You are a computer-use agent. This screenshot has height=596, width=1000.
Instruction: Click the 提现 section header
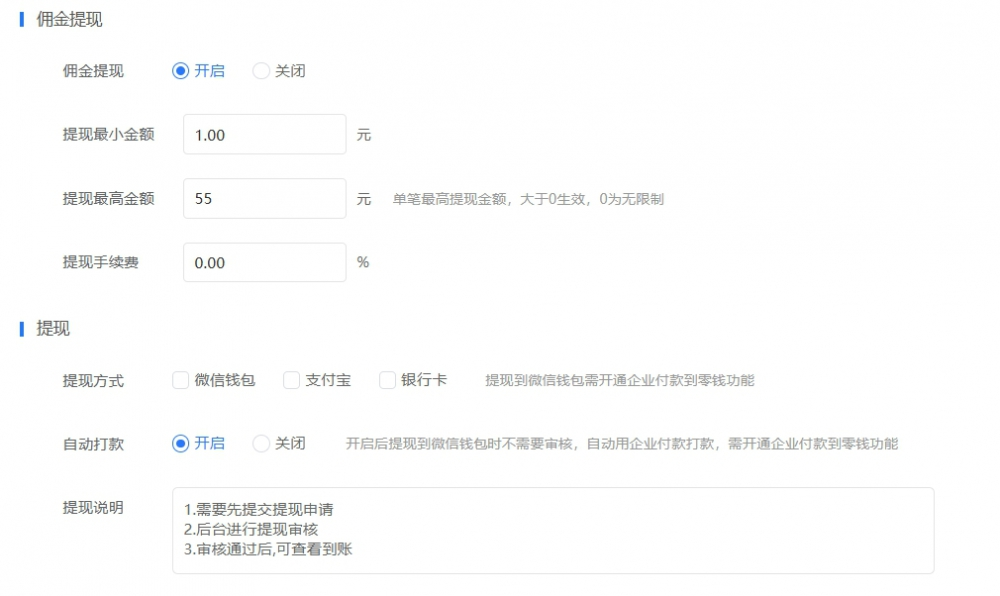(x=50, y=329)
